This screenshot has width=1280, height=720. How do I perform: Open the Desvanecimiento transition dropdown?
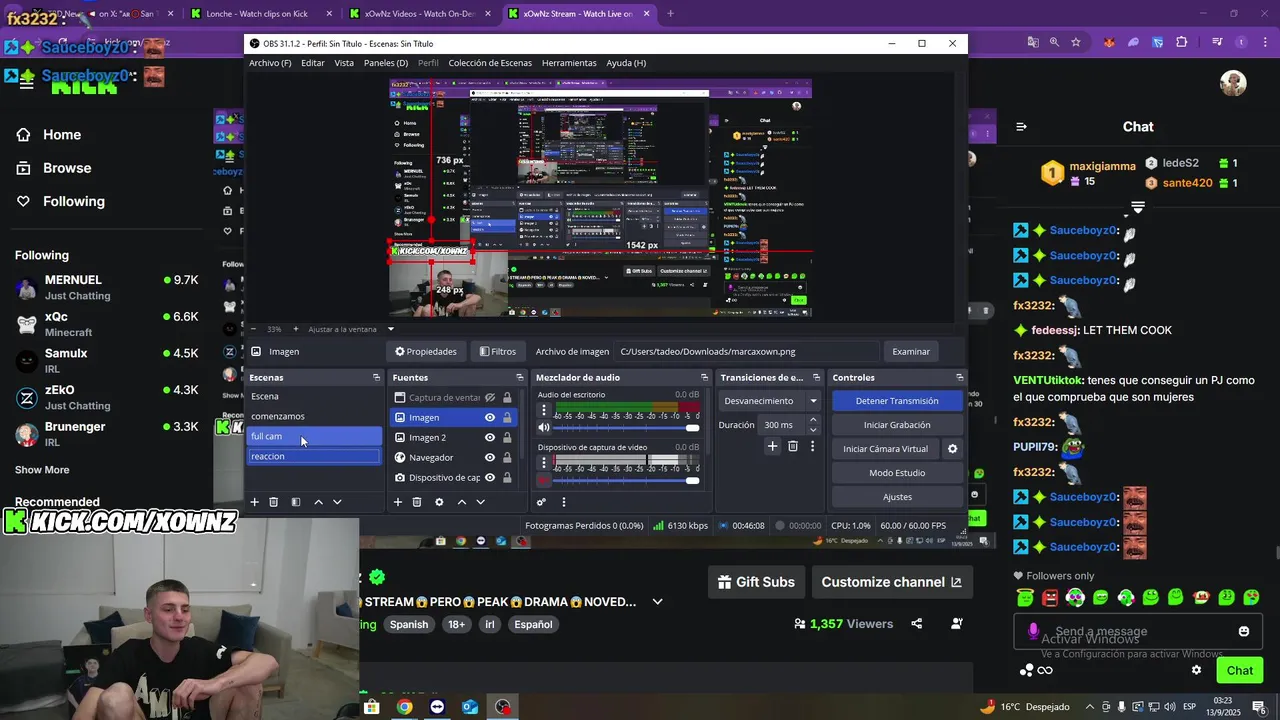(769, 401)
